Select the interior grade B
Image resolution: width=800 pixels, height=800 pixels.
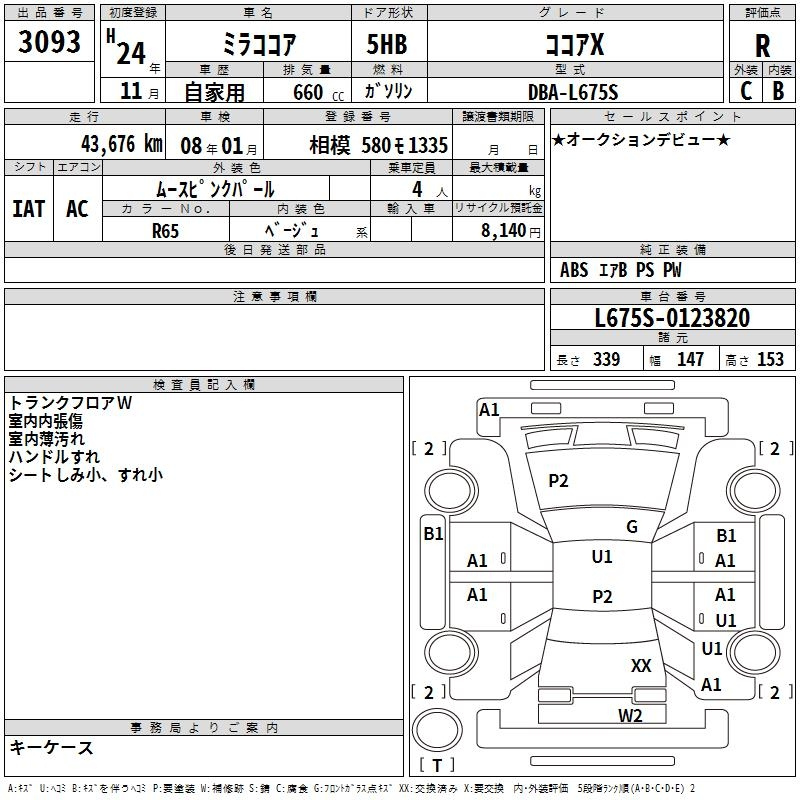click(778, 91)
